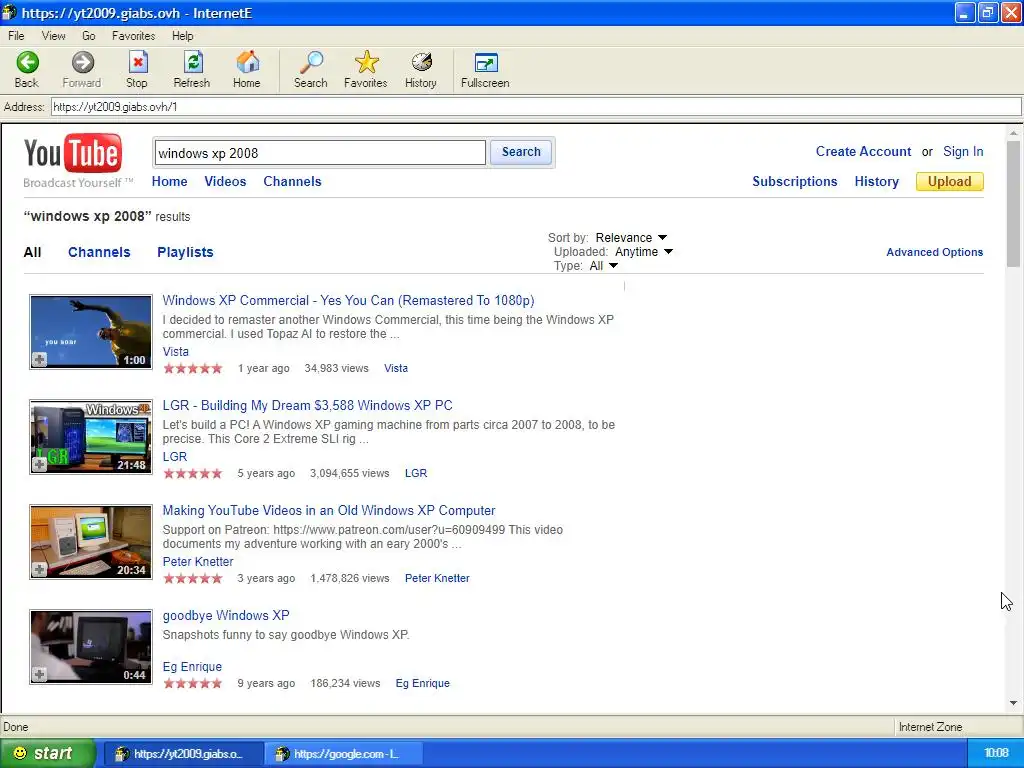Click the YouTube Broadcast Yourself logo
Screen dimensions: 1024x768
click(x=77, y=161)
